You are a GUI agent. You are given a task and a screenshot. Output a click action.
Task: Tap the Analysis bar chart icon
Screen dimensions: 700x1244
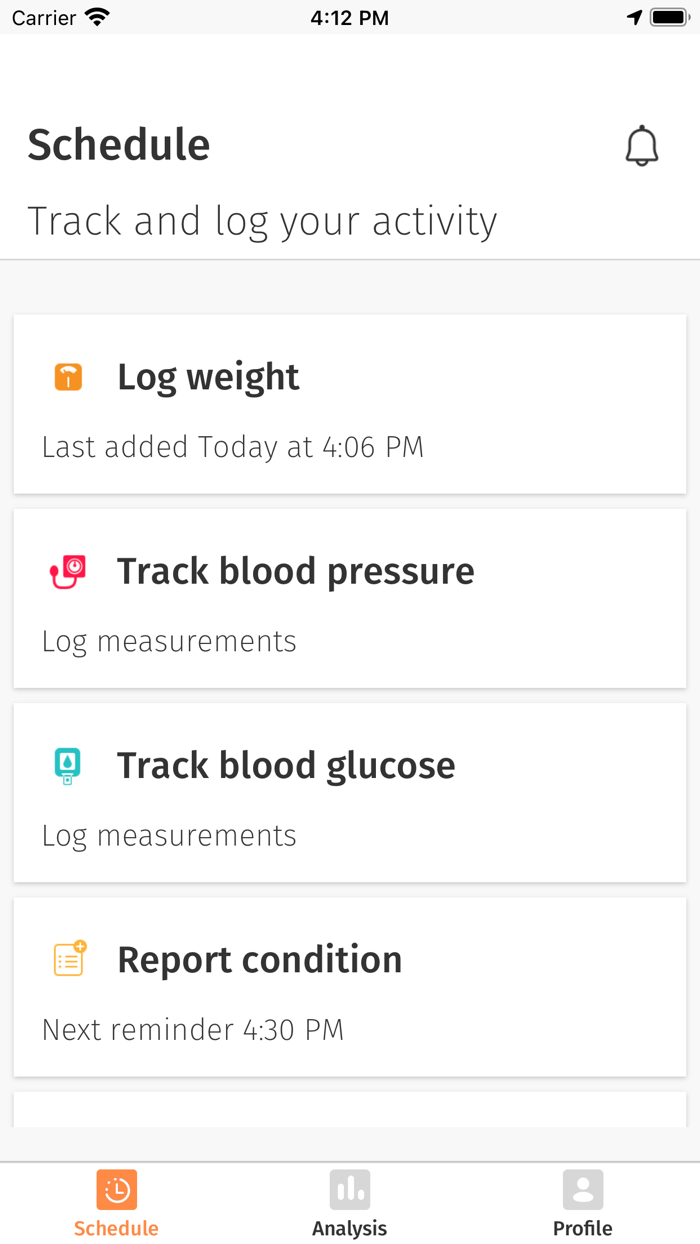(x=349, y=1190)
